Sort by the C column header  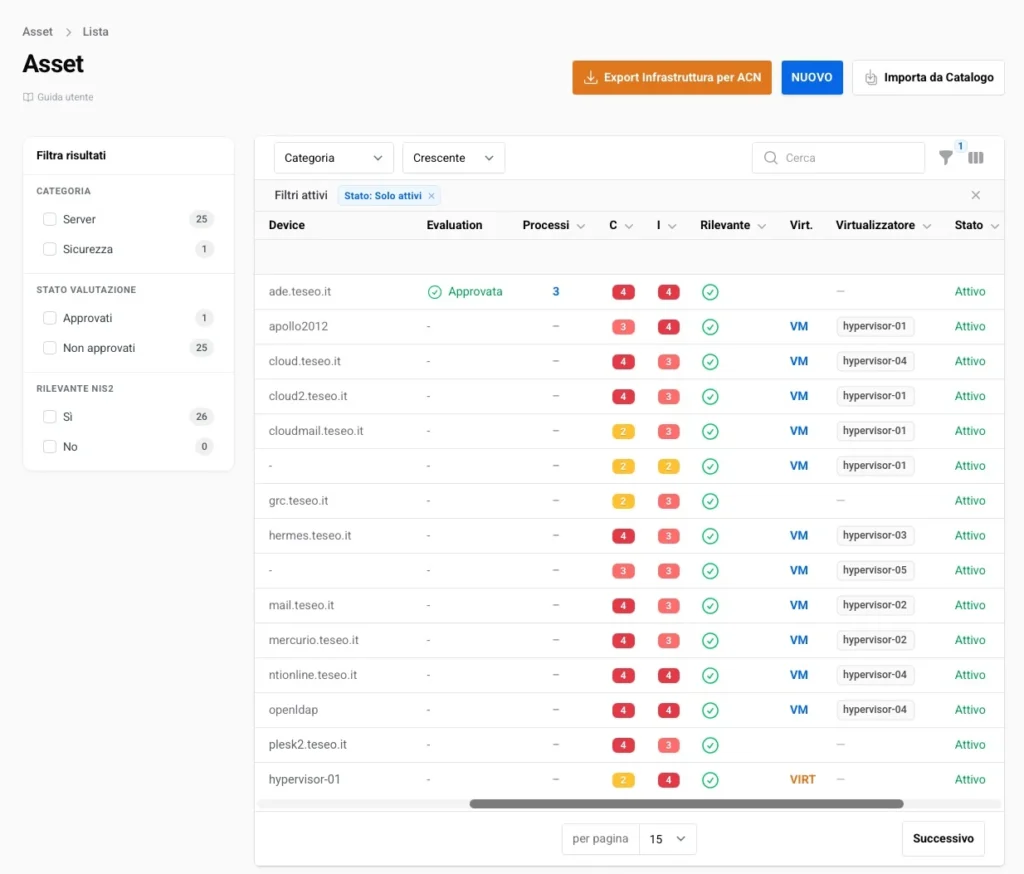(x=620, y=225)
